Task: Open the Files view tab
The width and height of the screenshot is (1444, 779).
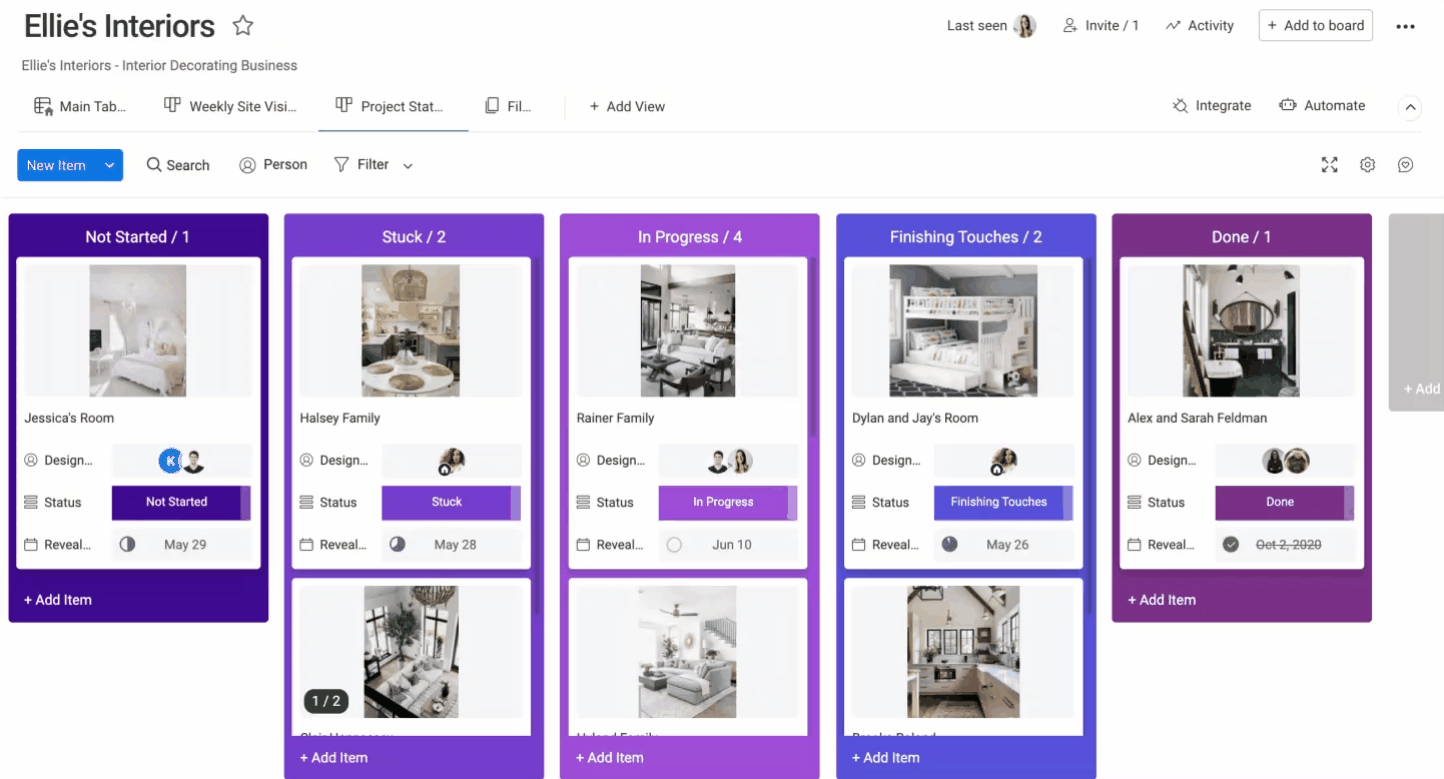Action: point(508,106)
